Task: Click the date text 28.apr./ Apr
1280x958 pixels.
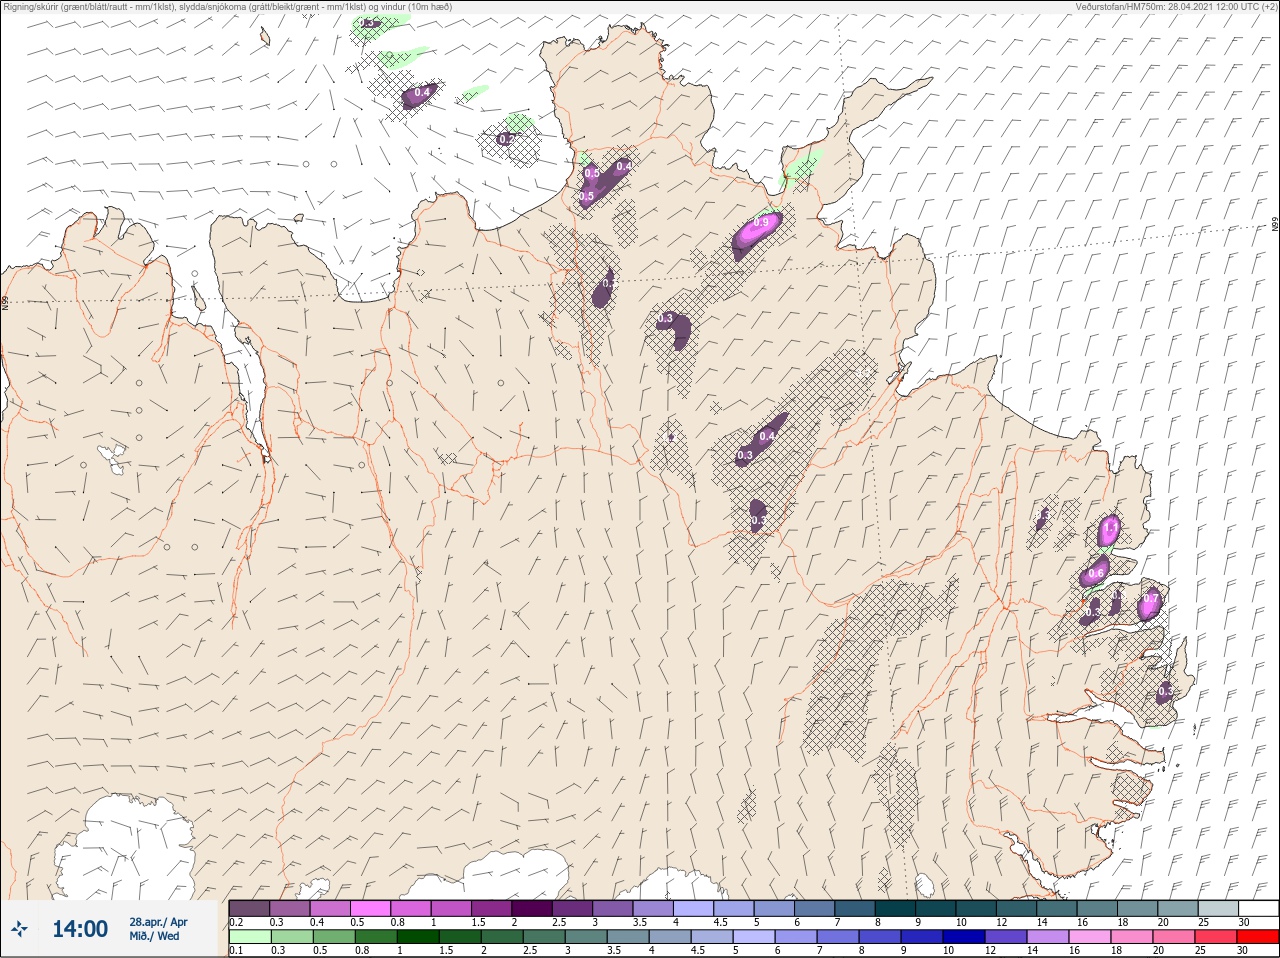Action: [x=158, y=922]
